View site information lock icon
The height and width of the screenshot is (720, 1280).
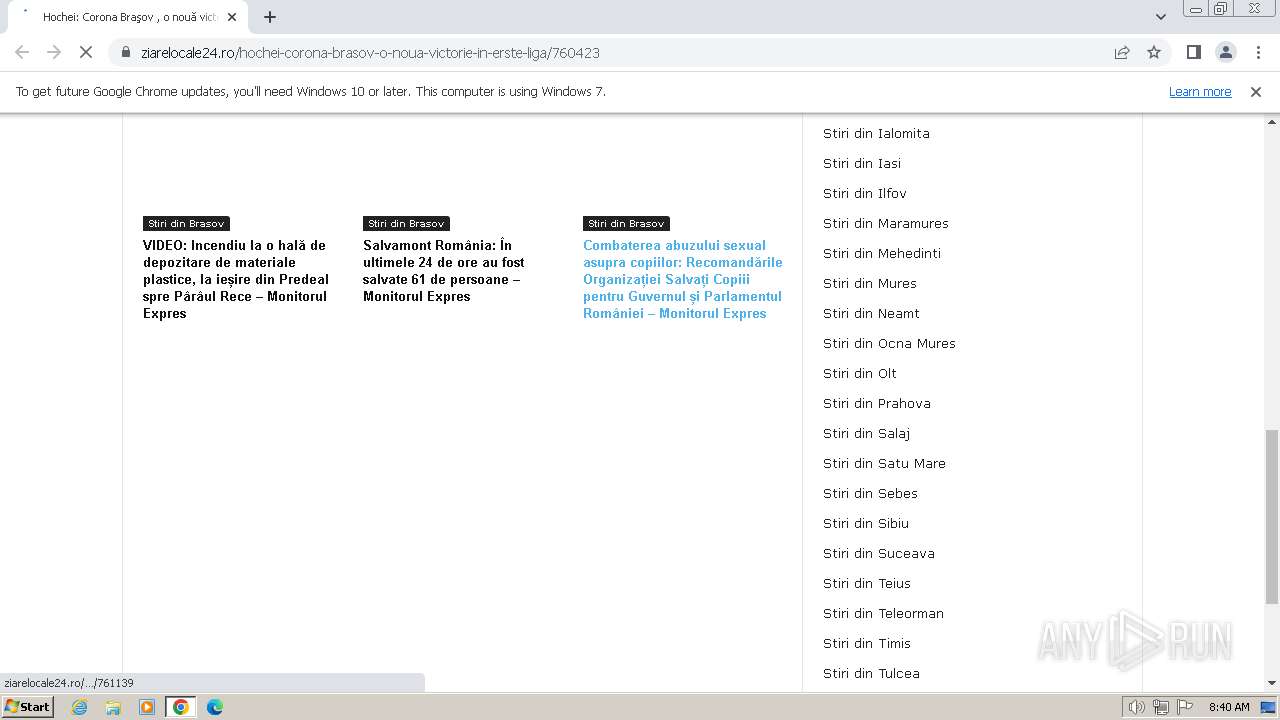126,52
